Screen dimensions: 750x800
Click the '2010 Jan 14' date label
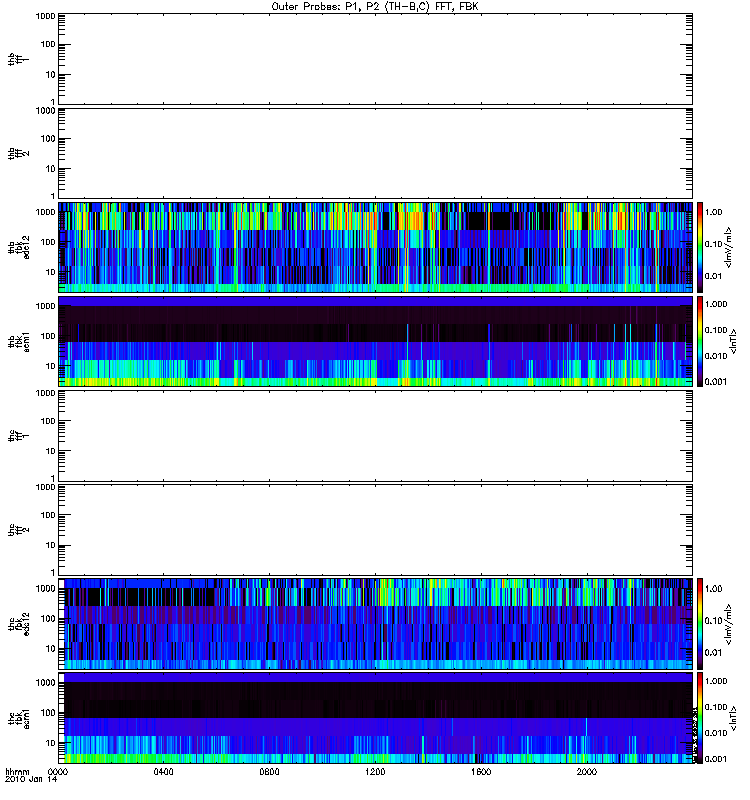31,780
